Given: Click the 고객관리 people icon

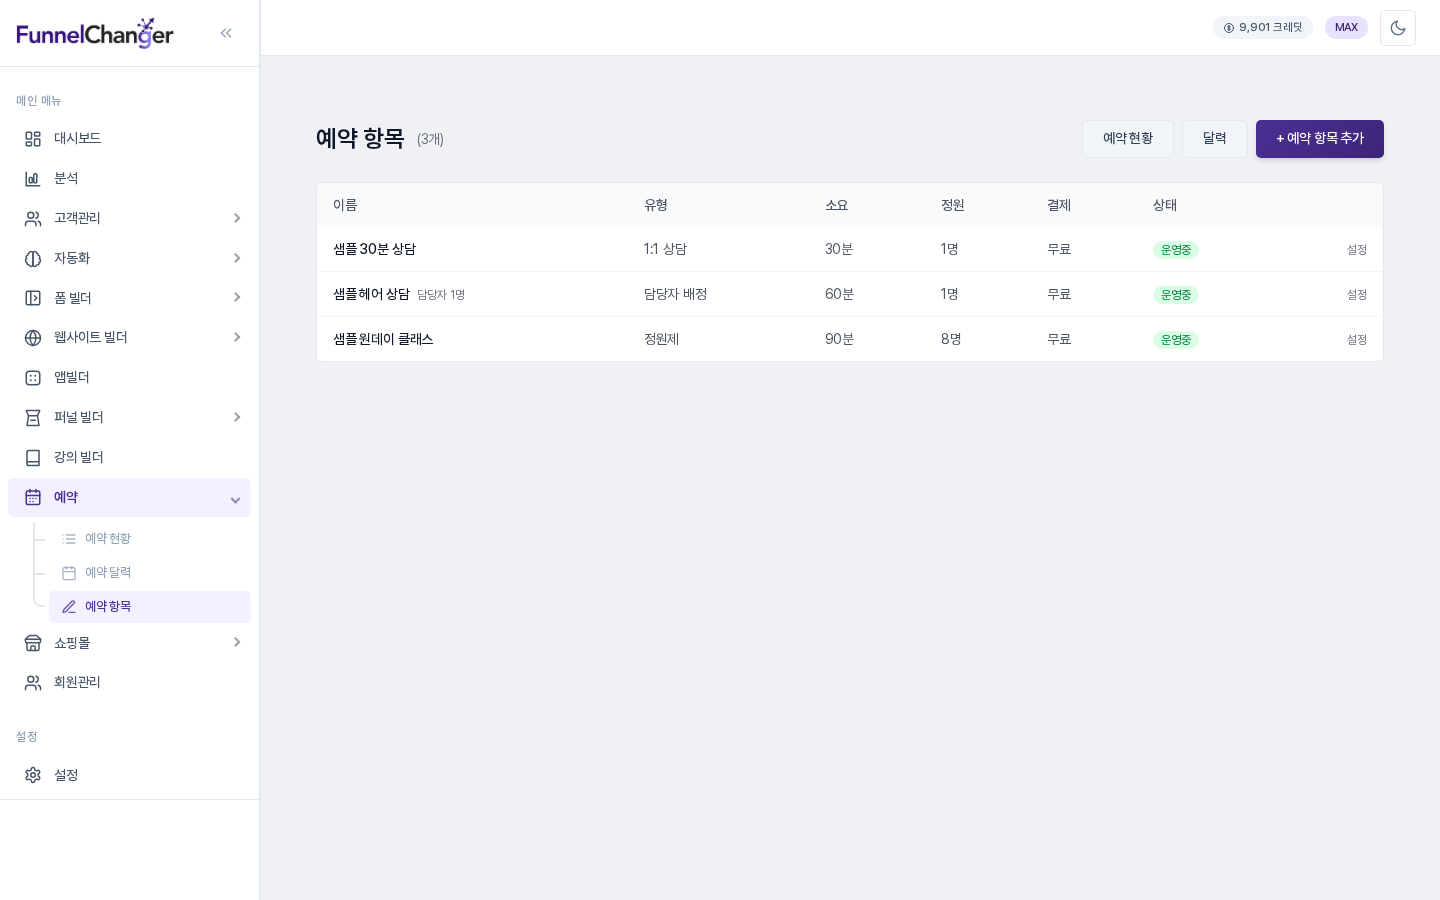Looking at the screenshot, I should point(33,219).
